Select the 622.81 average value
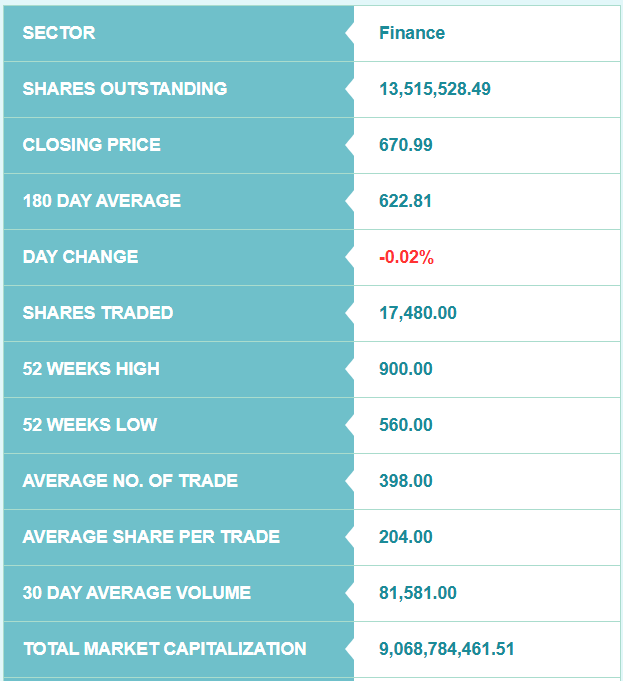 tap(405, 201)
